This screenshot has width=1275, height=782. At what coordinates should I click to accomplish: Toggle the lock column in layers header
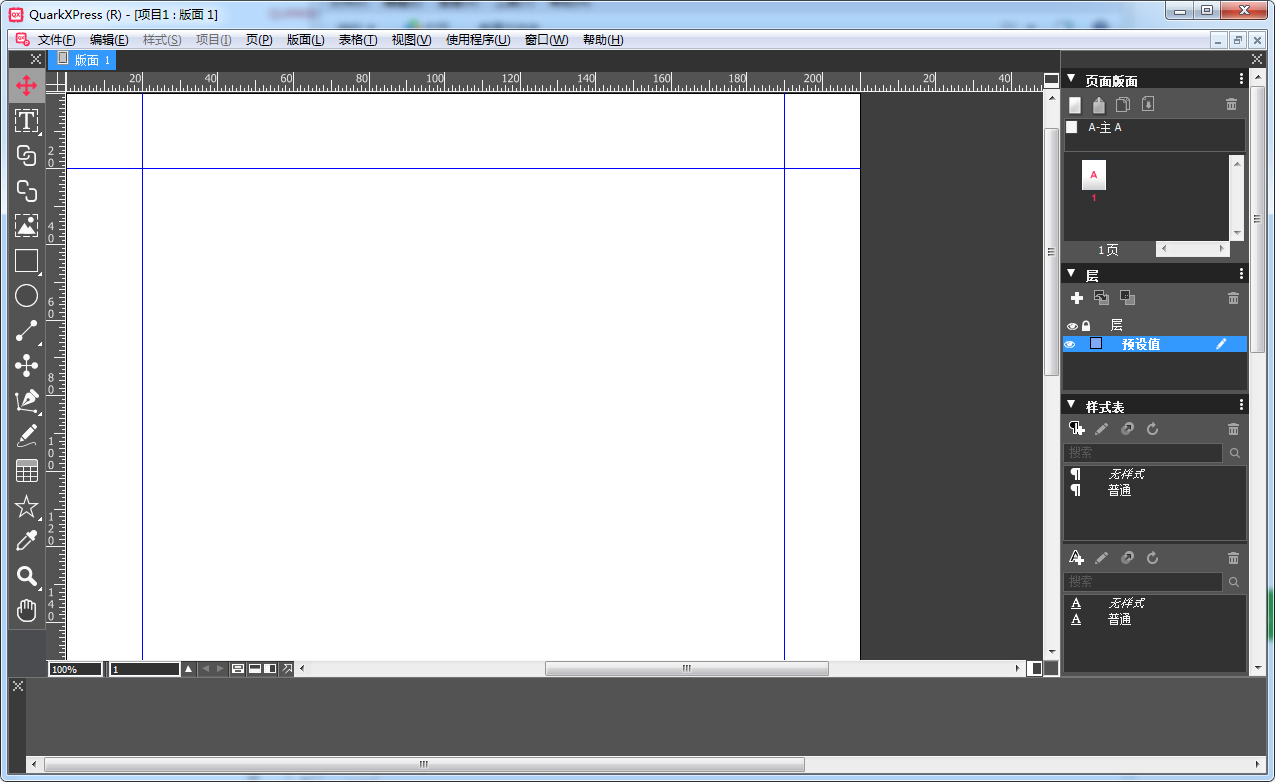coord(1086,326)
